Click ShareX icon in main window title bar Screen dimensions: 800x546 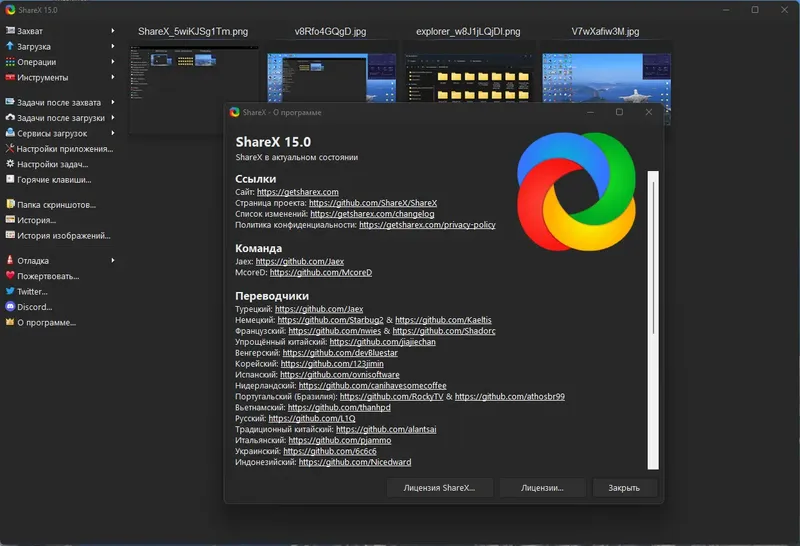(10, 10)
